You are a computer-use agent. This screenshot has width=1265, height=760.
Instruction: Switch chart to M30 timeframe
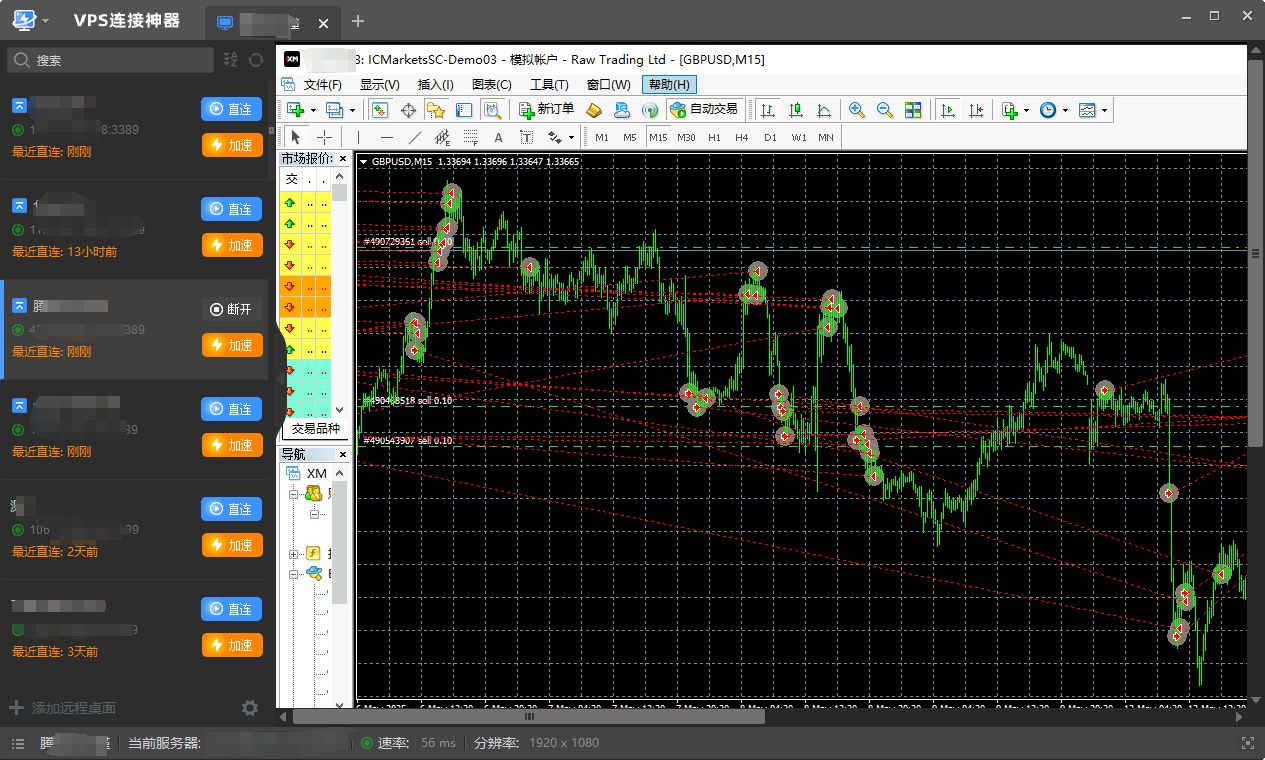point(686,137)
